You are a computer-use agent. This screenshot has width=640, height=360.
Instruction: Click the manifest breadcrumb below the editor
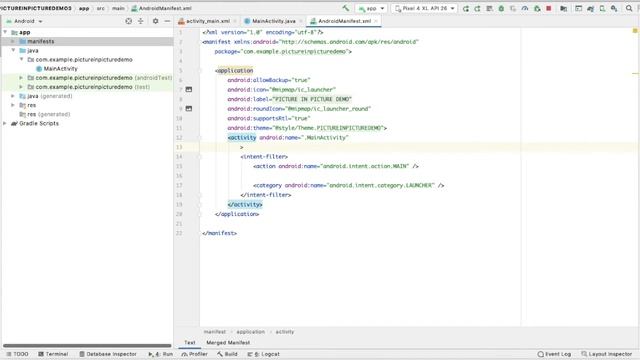pyautogui.click(x=215, y=332)
